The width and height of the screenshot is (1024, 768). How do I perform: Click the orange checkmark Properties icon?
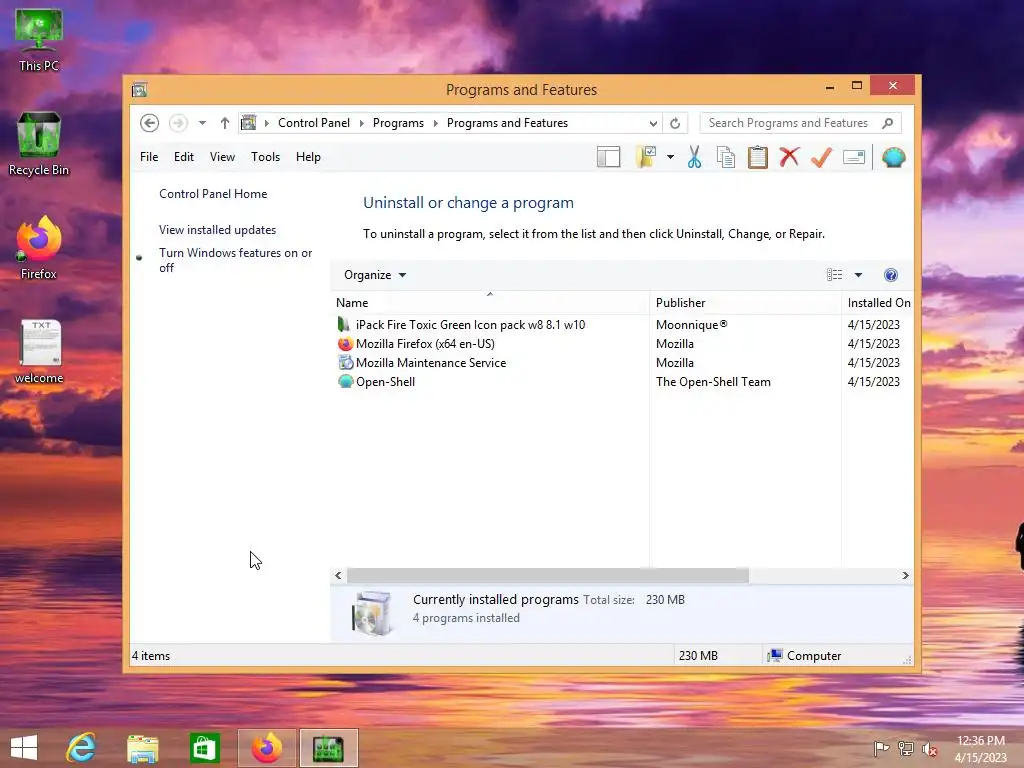point(822,157)
